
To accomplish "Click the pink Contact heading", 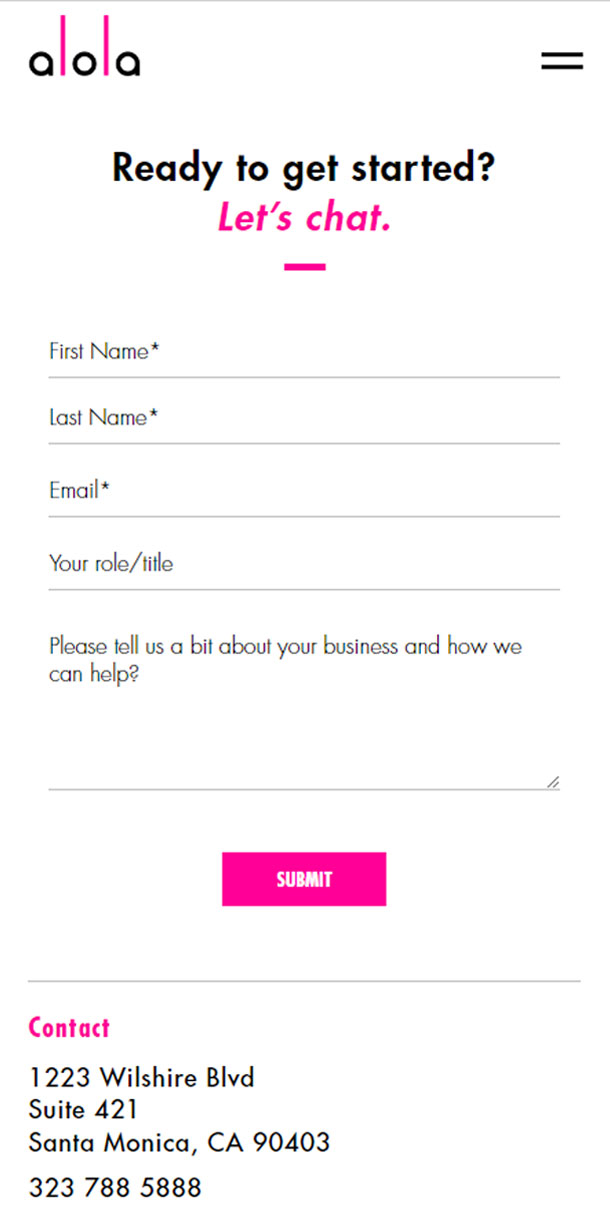I will 69,1027.
